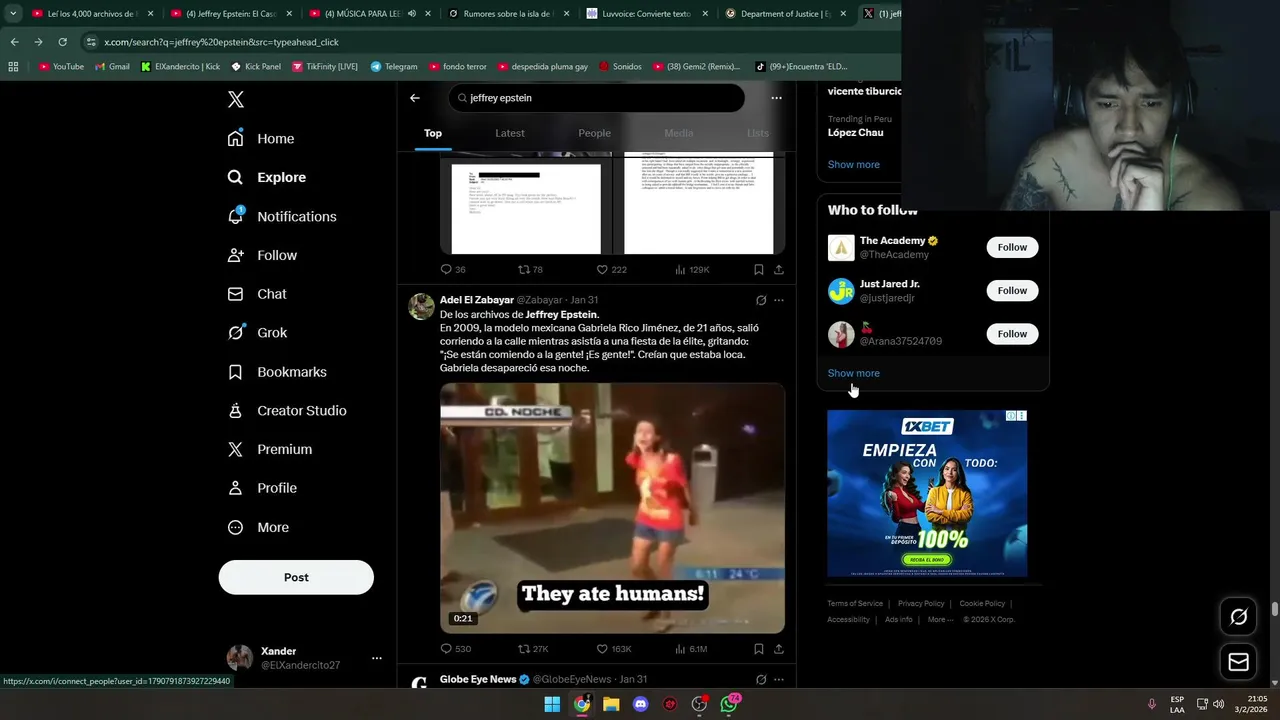Image resolution: width=1280 pixels, height=720 pixels.
Task: View analytics showing 129K views
Action: (692, 269)
